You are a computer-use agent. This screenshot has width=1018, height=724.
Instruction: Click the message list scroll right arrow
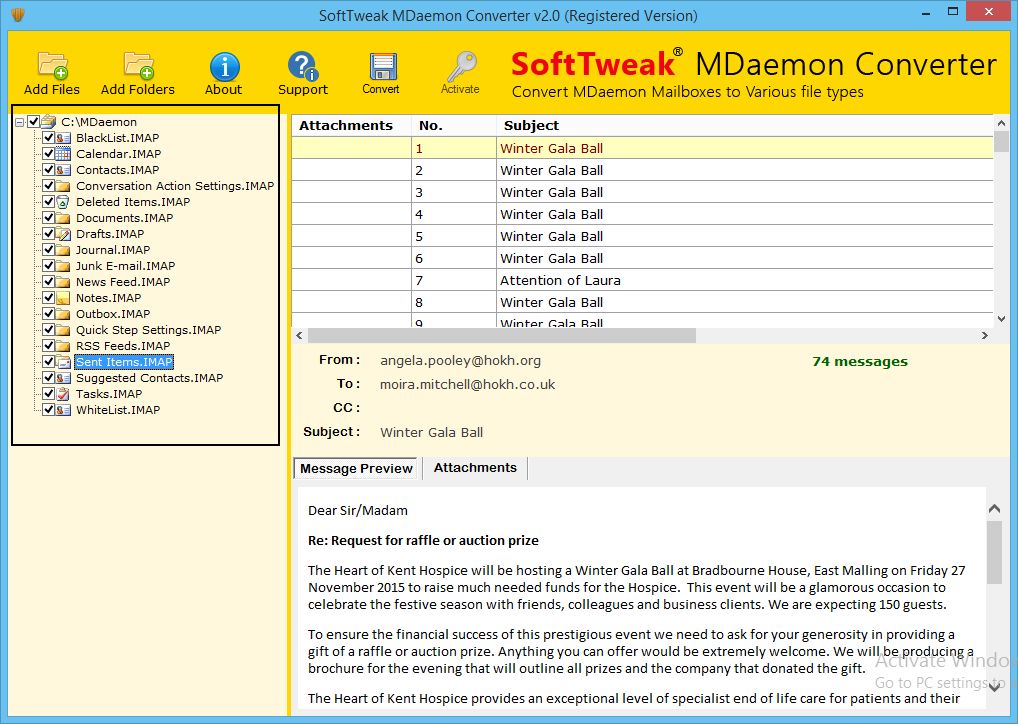(x=984, y=336)
